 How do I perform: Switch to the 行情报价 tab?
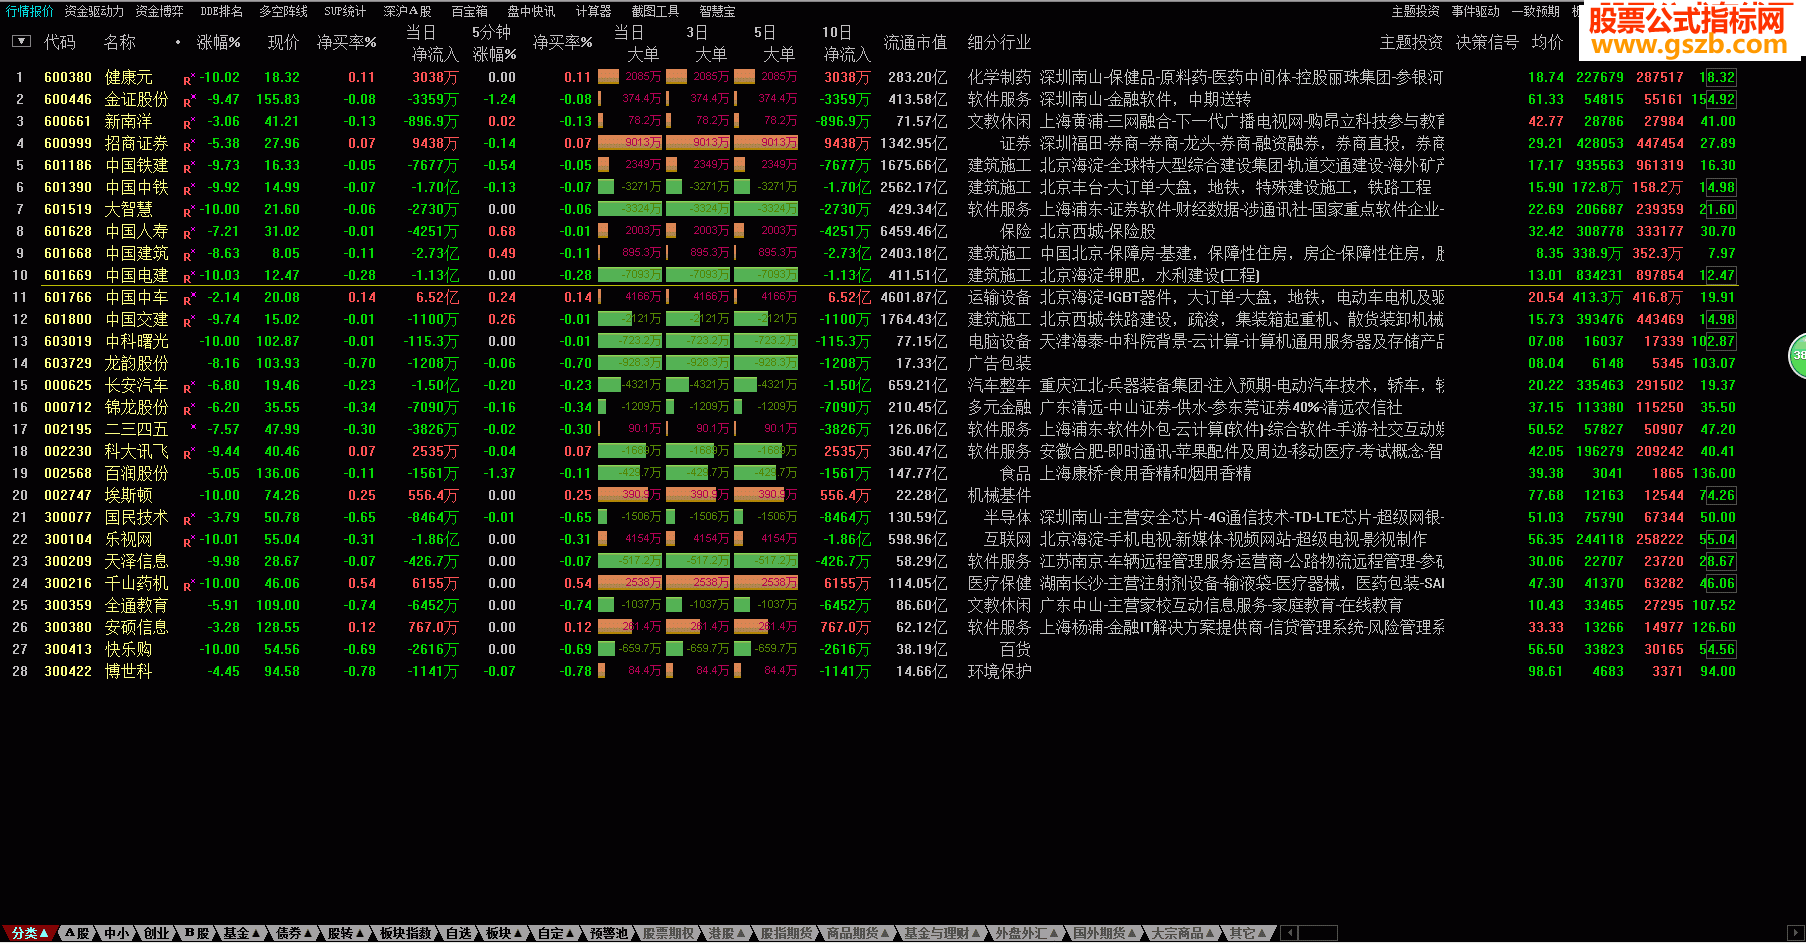coord(29,11)
